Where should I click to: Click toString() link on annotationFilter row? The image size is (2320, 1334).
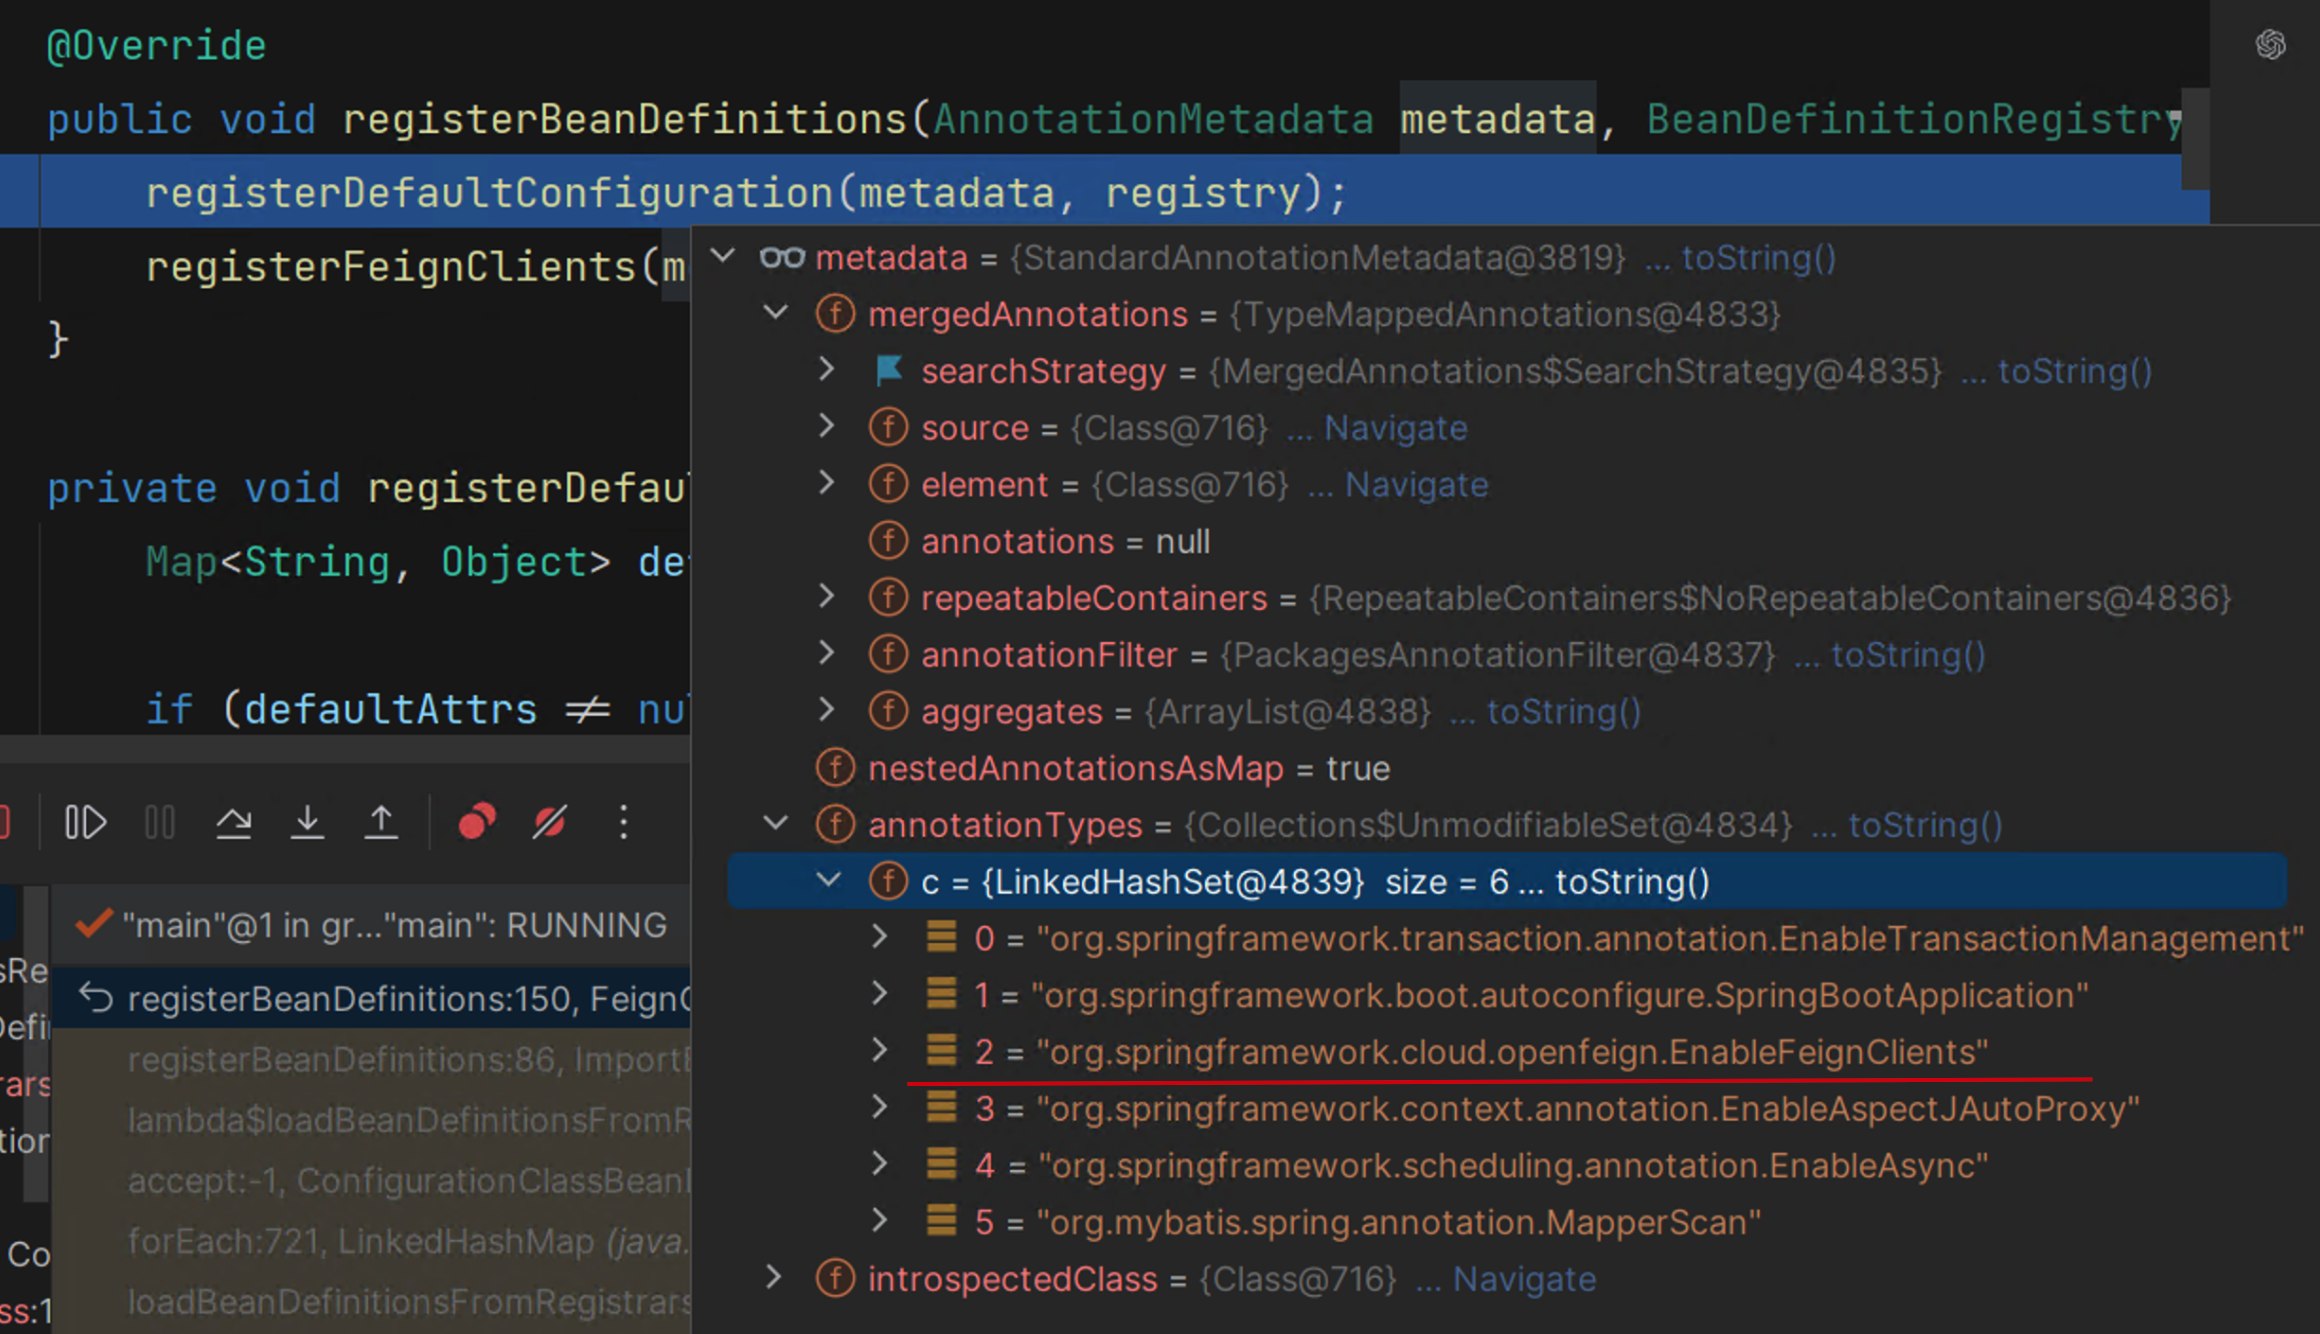tap(1908, 655)
